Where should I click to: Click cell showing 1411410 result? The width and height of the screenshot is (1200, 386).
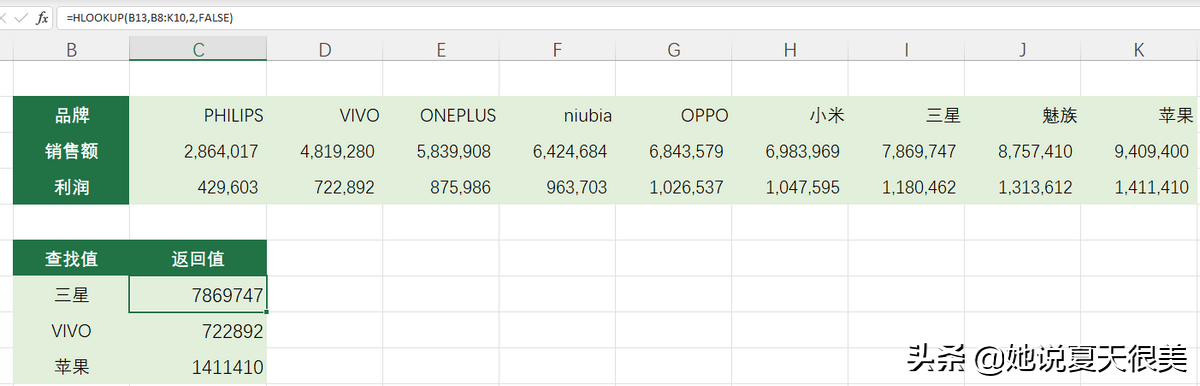[x=198, y=367]
